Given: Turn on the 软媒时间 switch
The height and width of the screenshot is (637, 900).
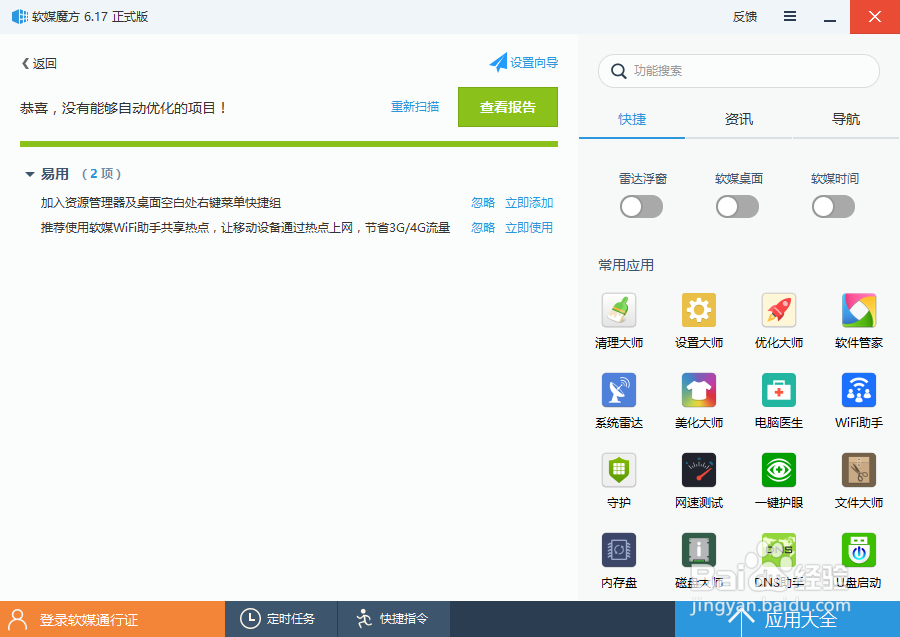Looking at the screenshot, I should coord(833,207).
